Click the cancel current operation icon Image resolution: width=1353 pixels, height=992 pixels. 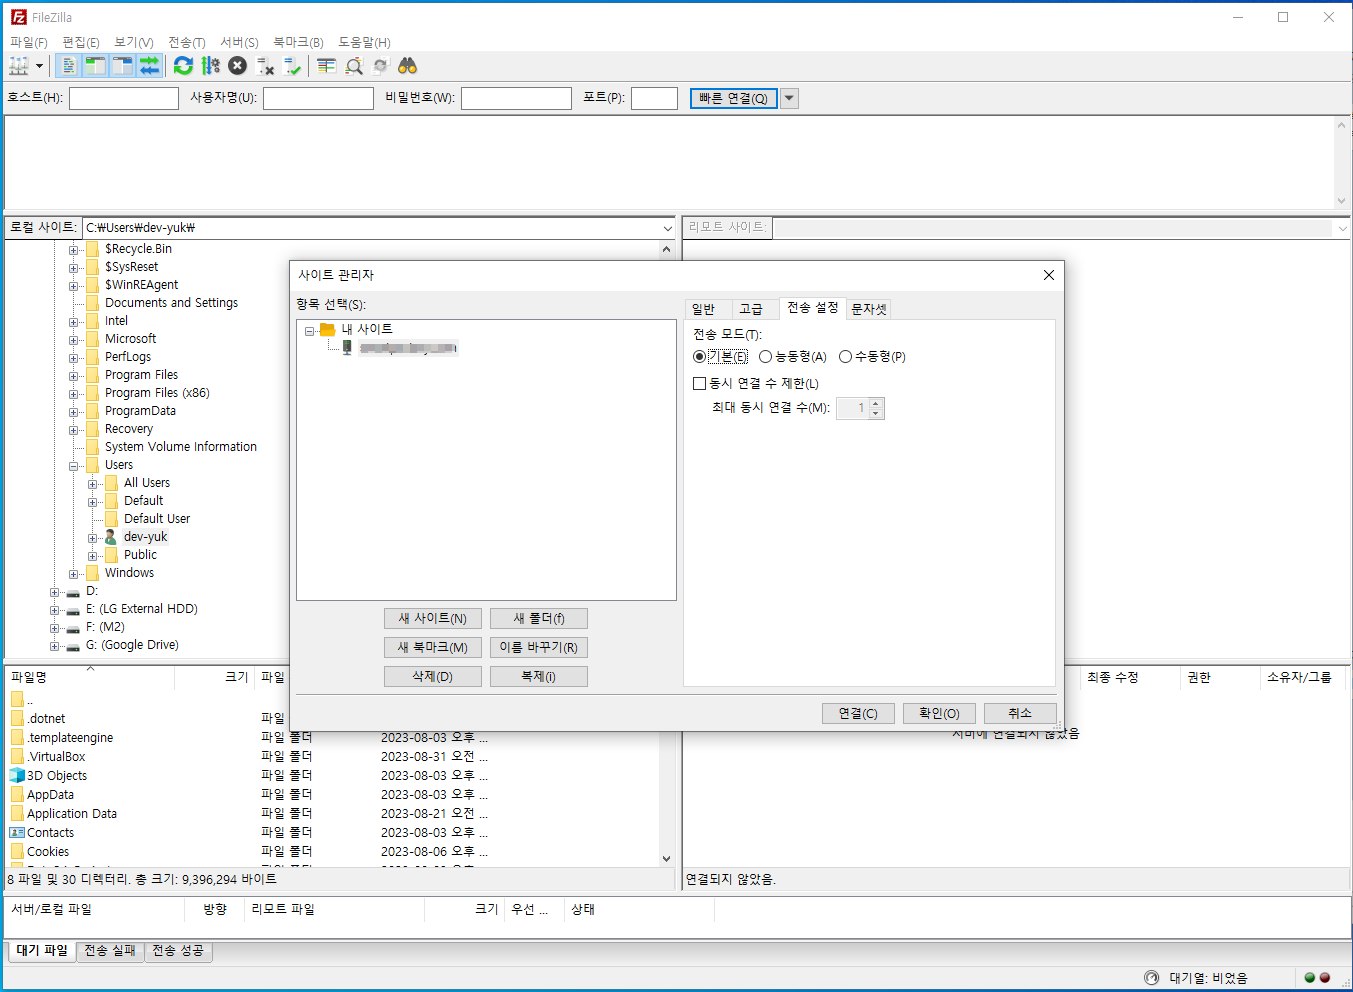tap(237, 66)
